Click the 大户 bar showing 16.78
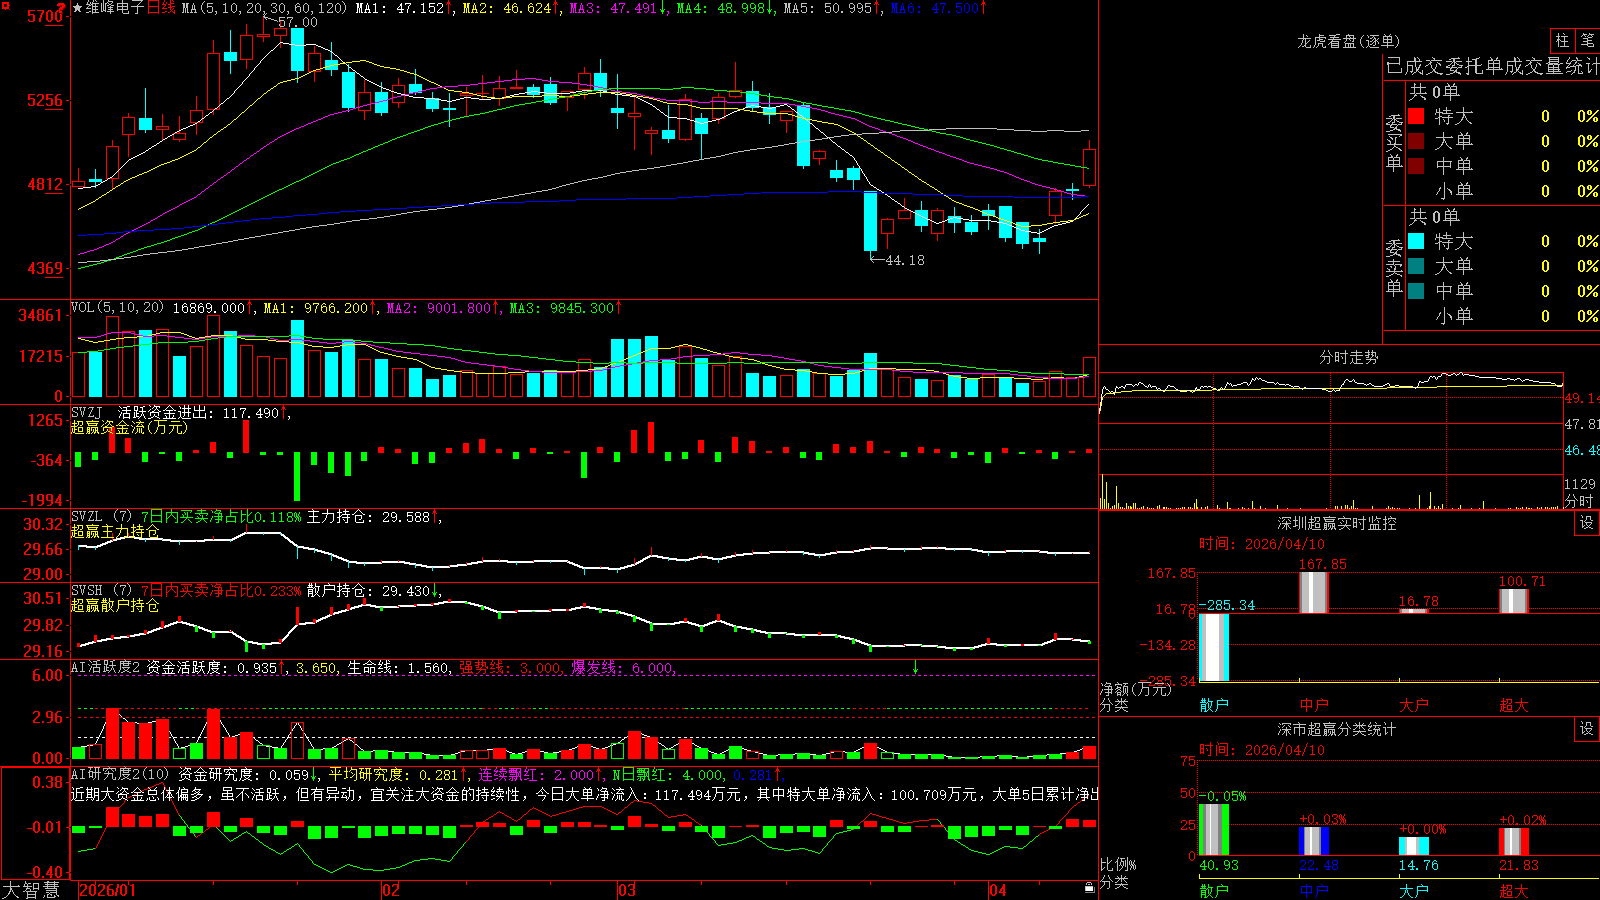 click(x=1414, y=611)
